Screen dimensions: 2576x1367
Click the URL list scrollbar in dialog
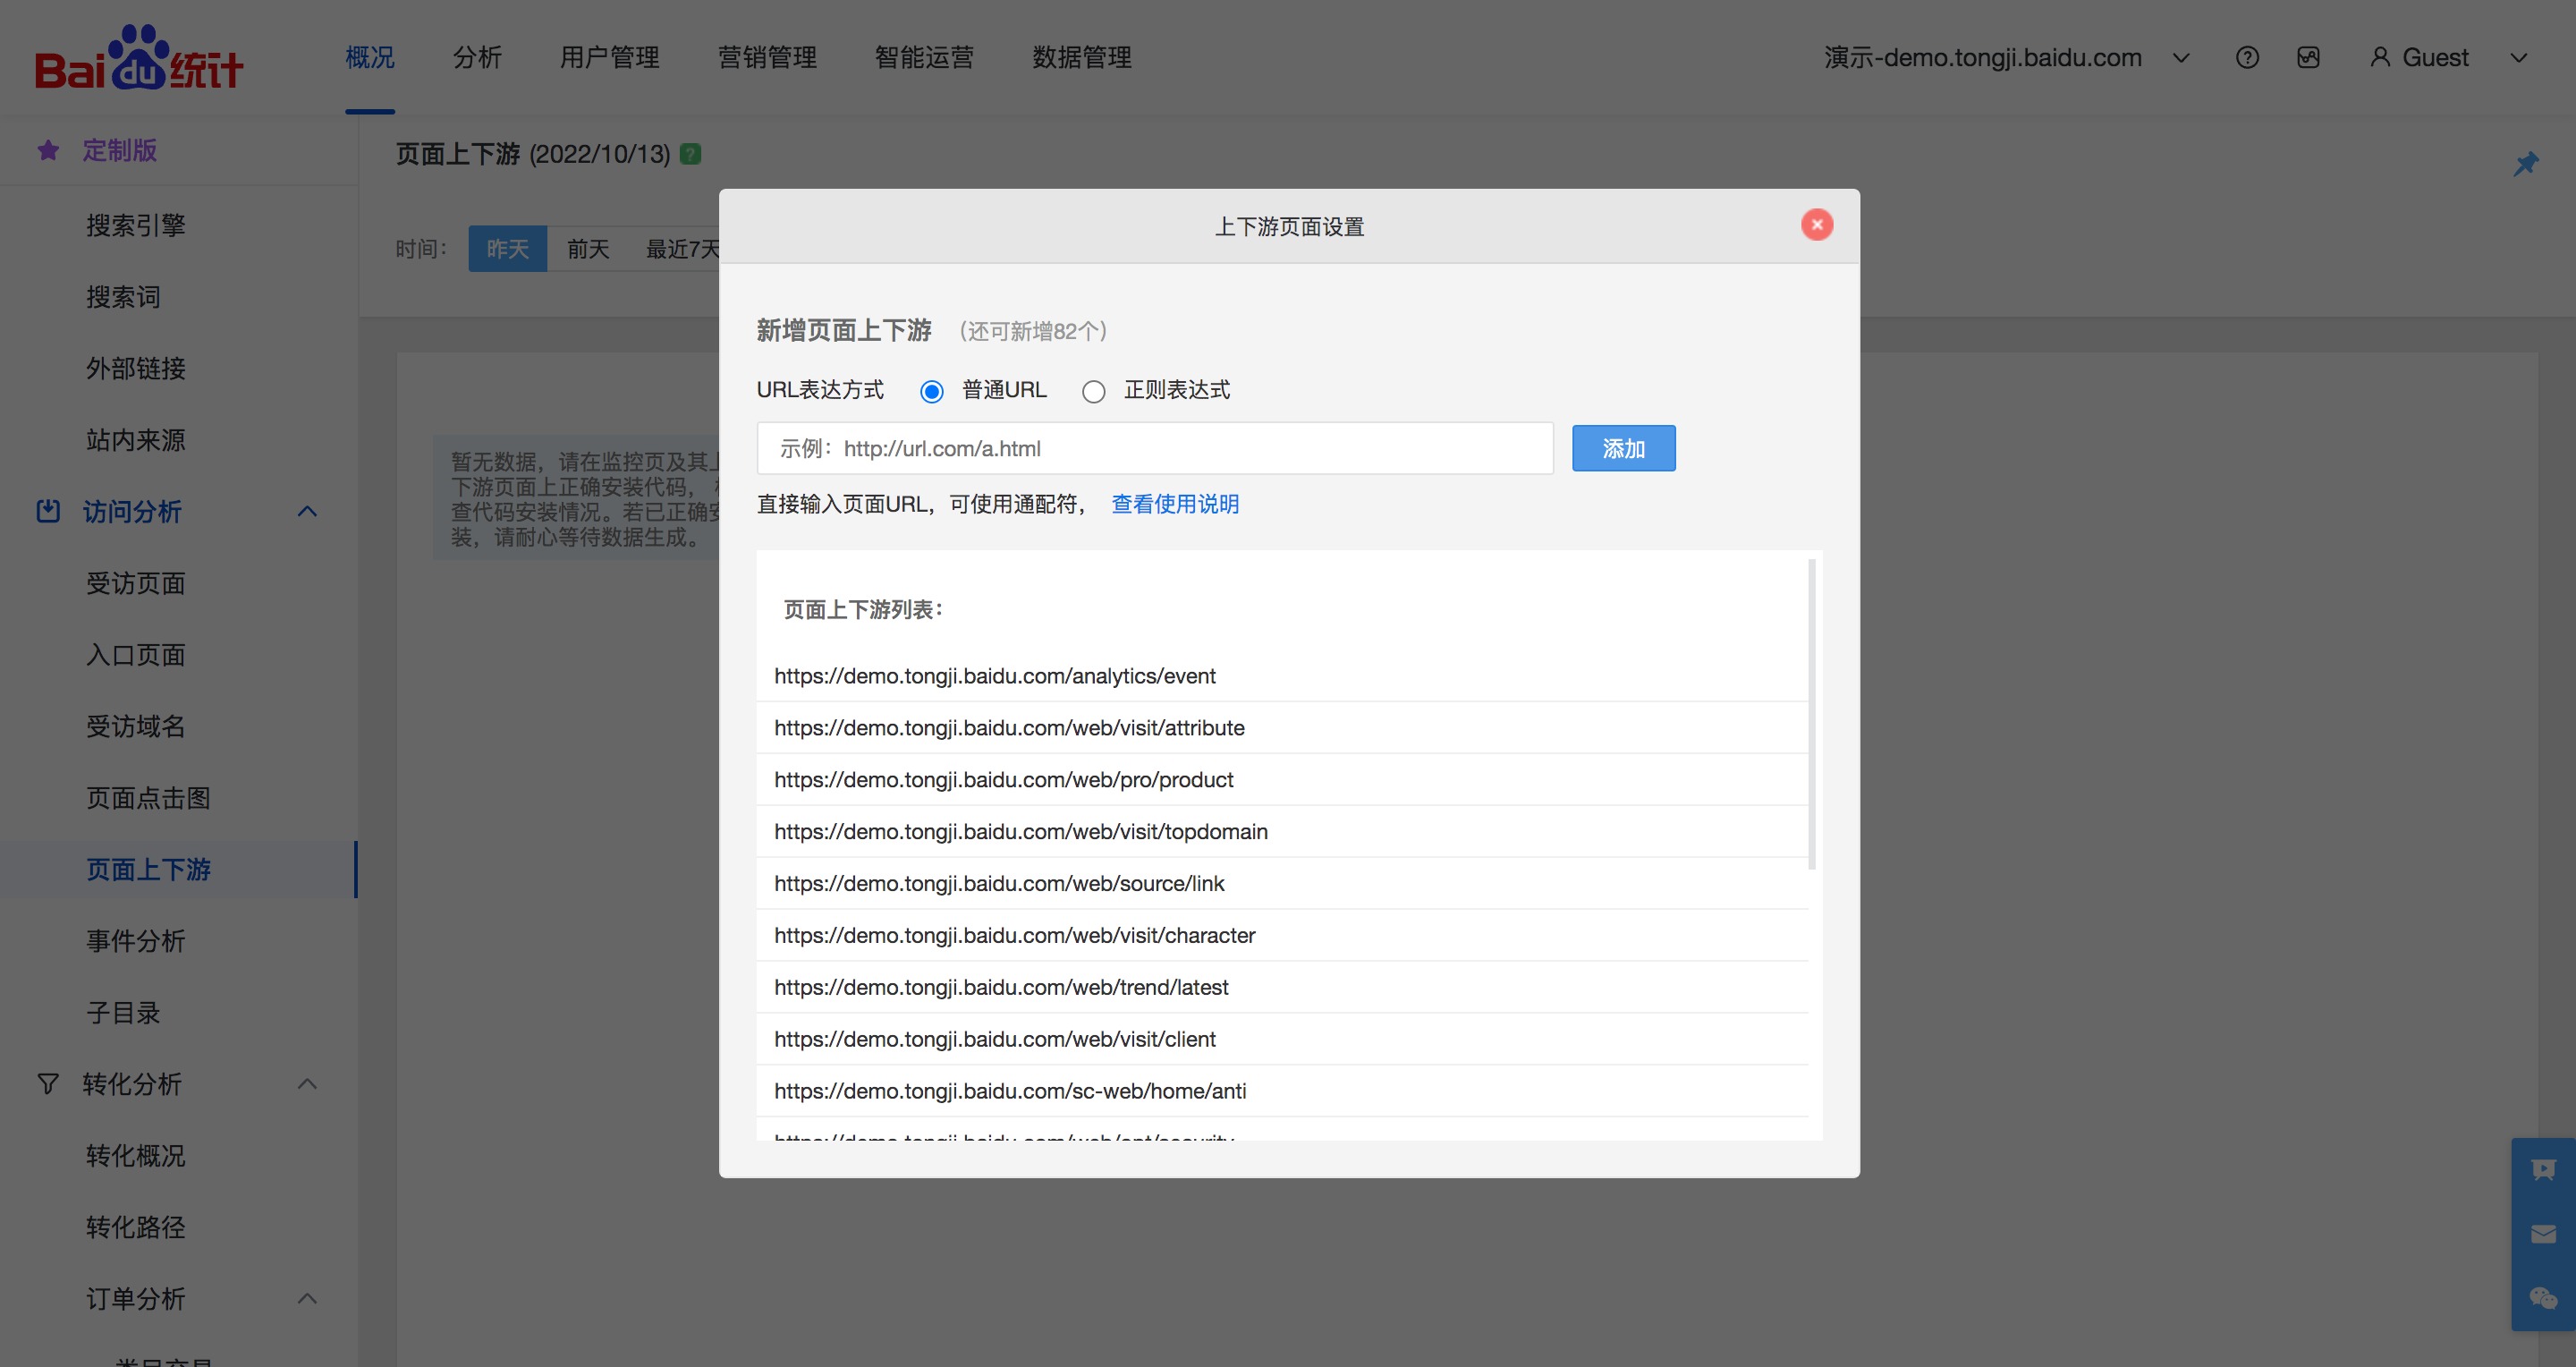coord(1812,715)
